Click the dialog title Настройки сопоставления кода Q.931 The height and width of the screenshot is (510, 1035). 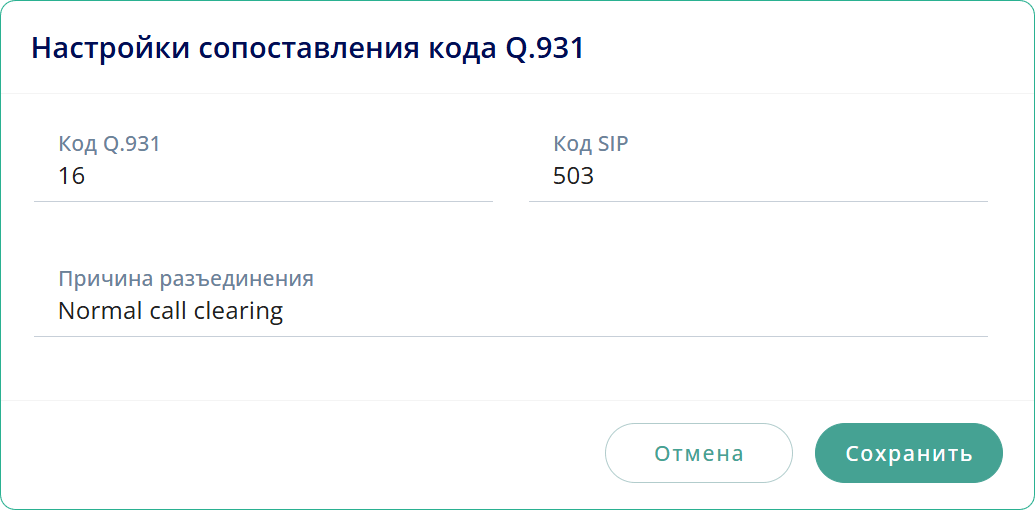pyautogui.click(x=308, y=49)
